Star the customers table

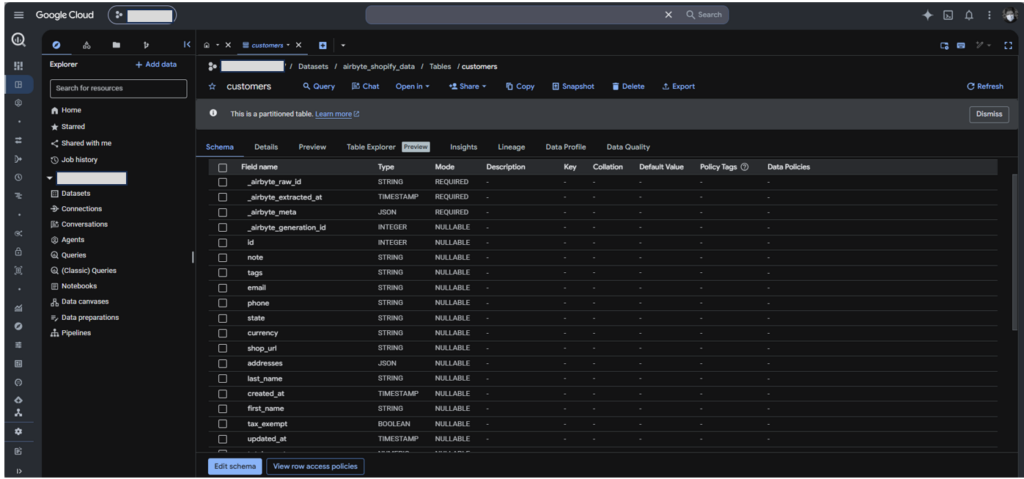point(212,86)
